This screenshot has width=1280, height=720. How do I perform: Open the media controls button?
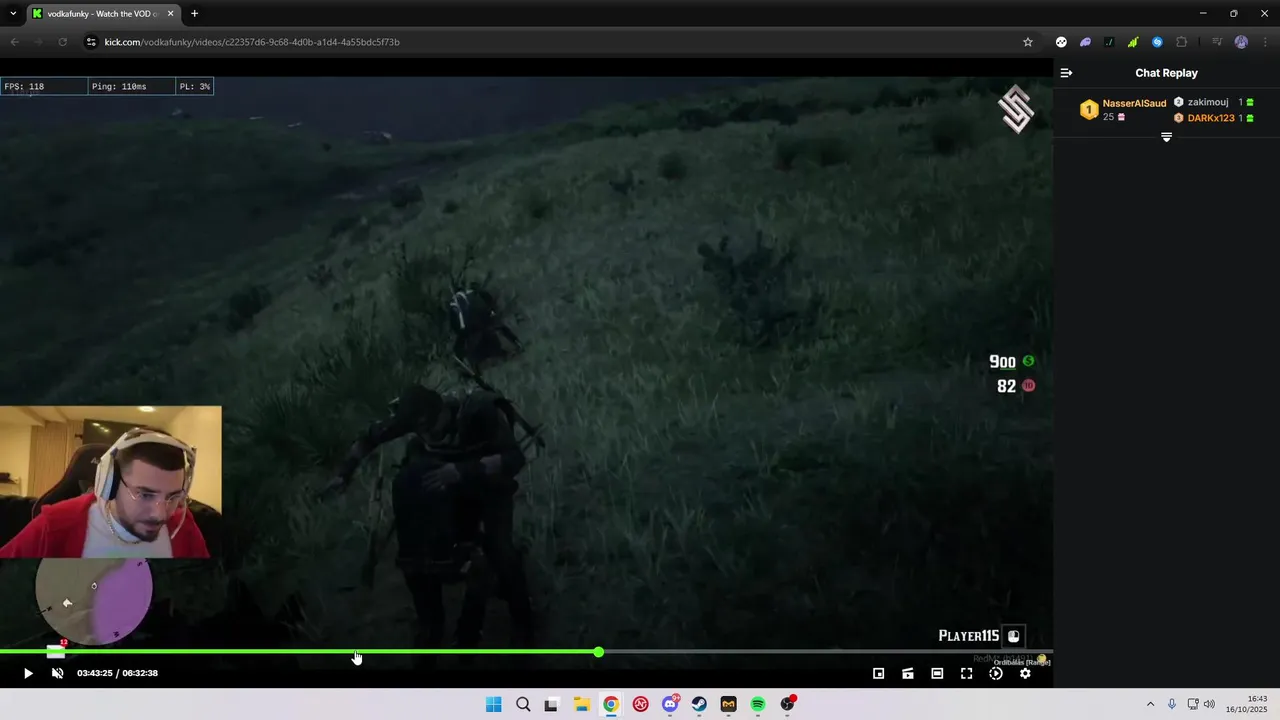[x=1217, y=42]
